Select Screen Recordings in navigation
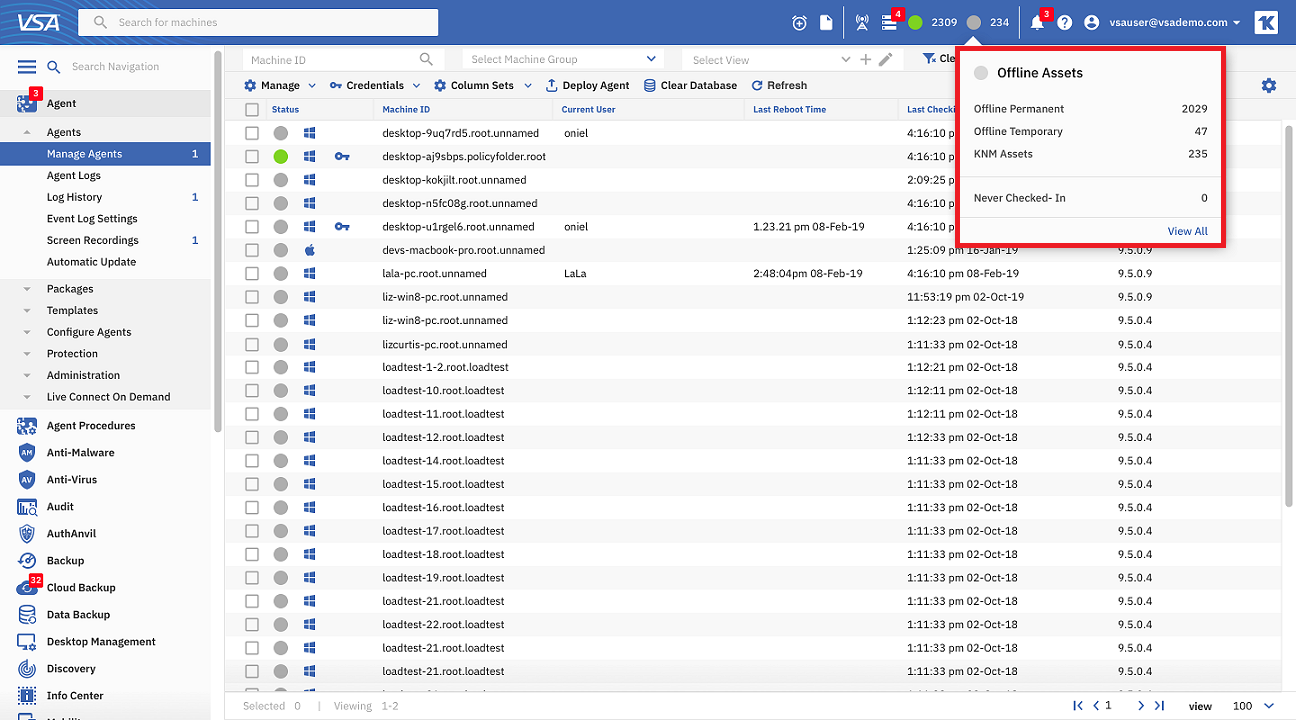The image size is (1296, 720). 93,240
